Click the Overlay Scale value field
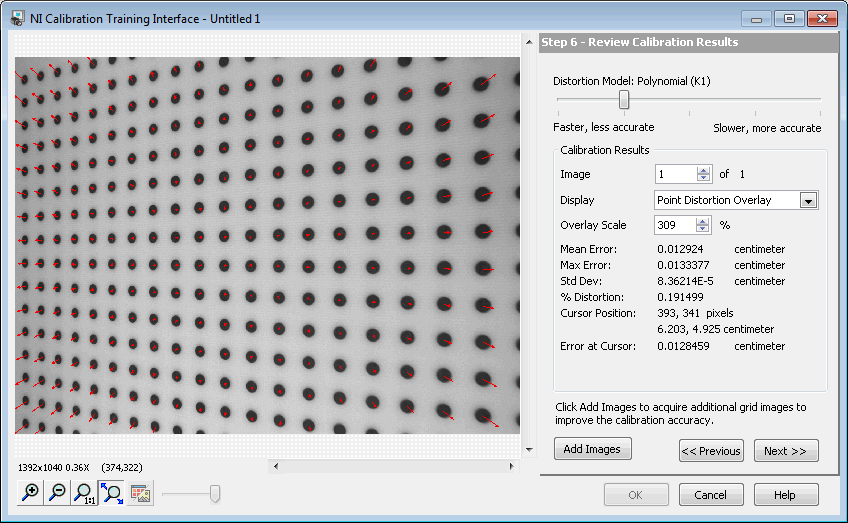 click(674, 225)
